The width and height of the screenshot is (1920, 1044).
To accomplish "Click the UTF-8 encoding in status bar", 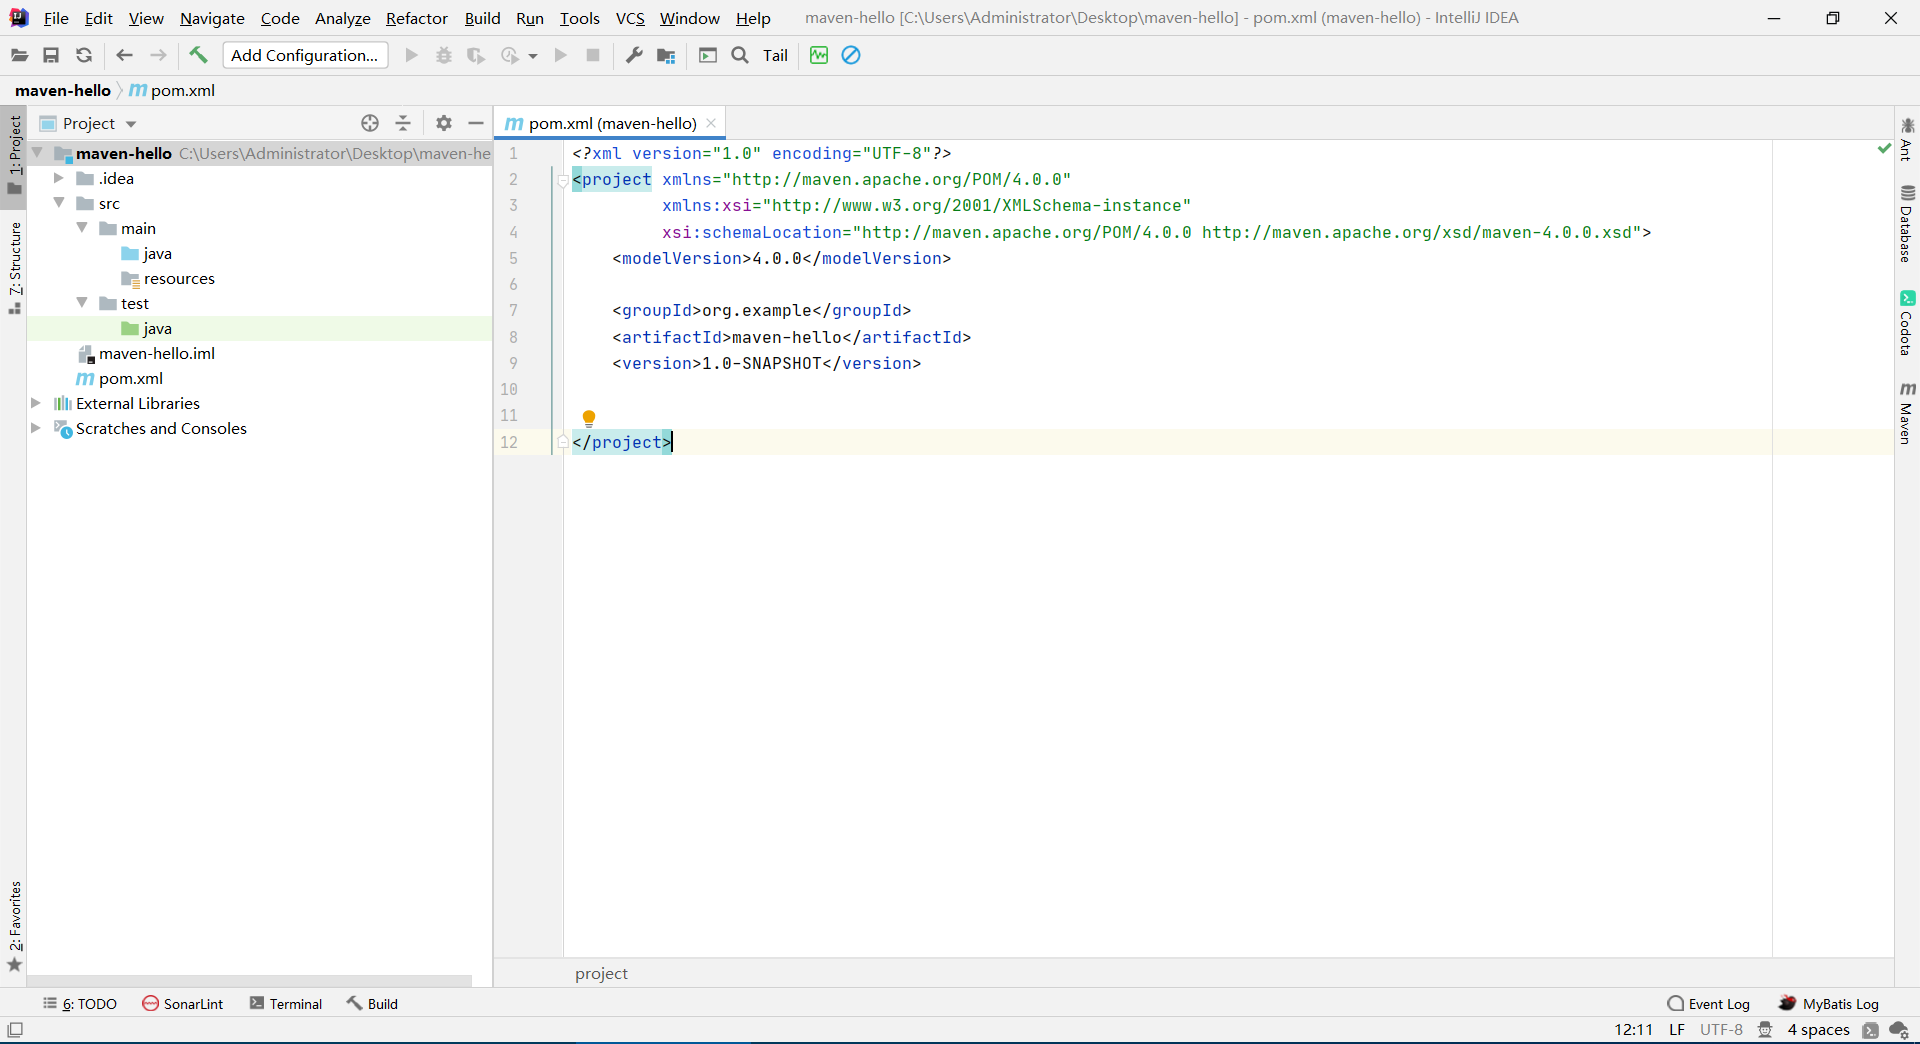I will (x=1721, y=1030).
